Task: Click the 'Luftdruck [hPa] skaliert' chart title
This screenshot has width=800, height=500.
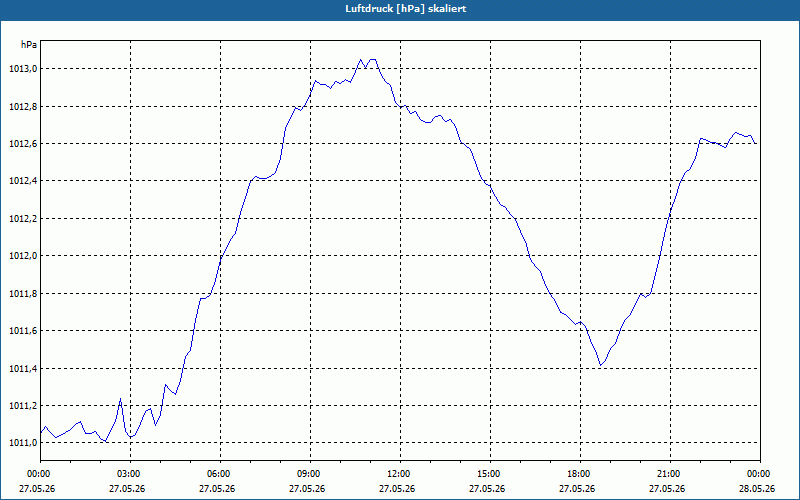Action: coord(406,9)
